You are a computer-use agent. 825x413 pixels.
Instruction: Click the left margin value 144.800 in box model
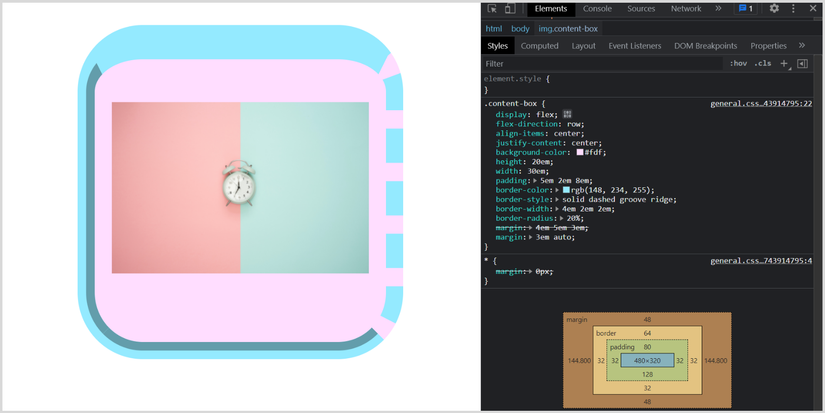click(579, 361)
